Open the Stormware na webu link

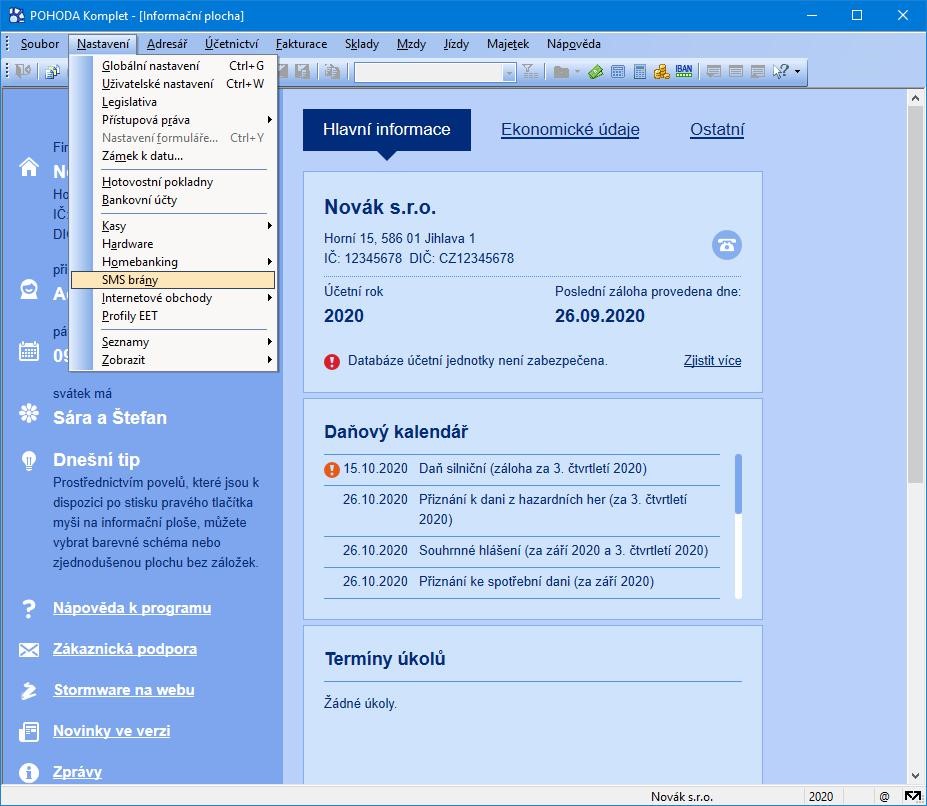click(x=124, y=690)
